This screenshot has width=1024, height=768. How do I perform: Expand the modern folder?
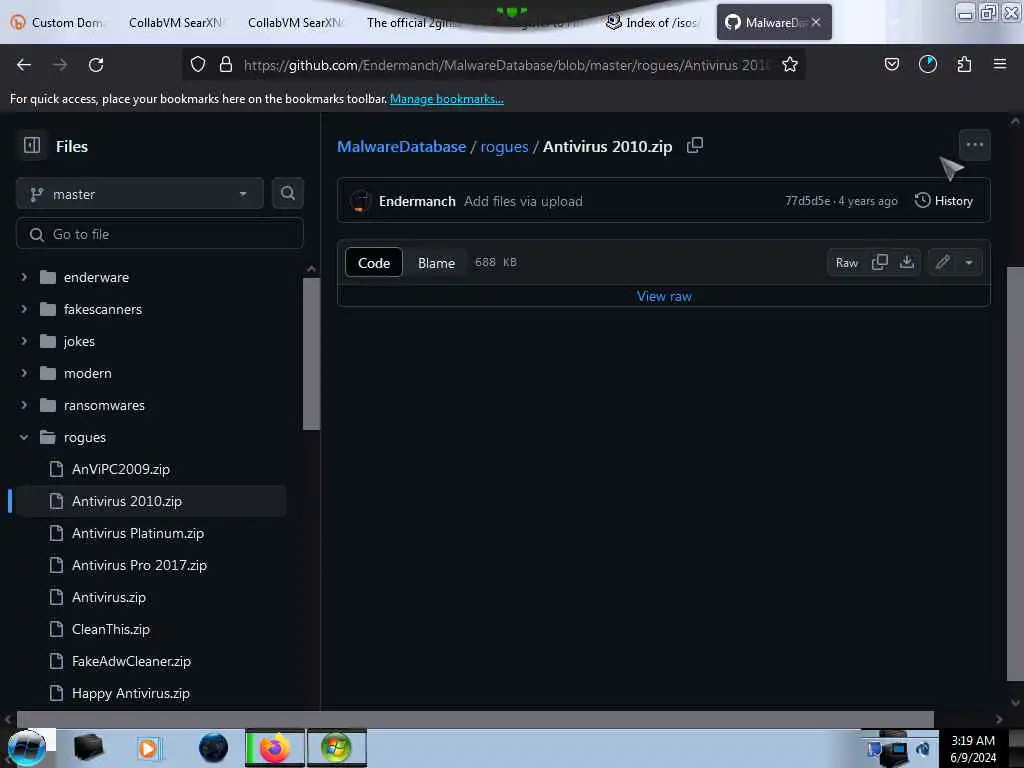24,373
